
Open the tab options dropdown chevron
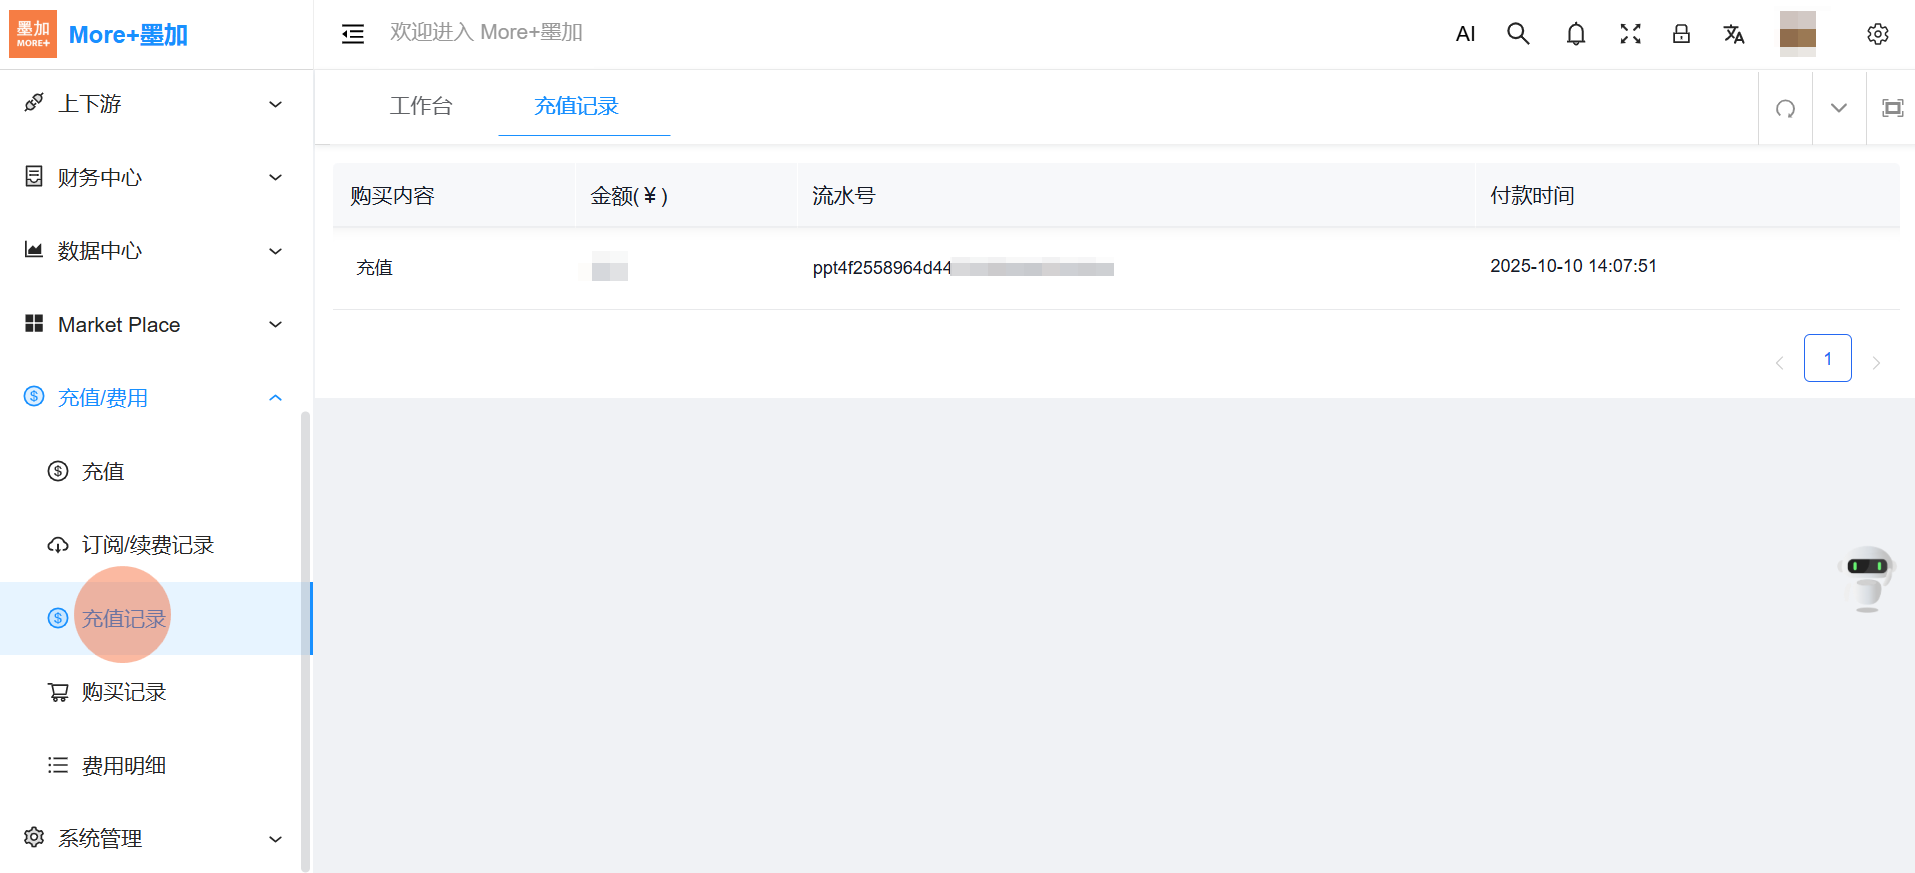click(x=1838, y=108)
